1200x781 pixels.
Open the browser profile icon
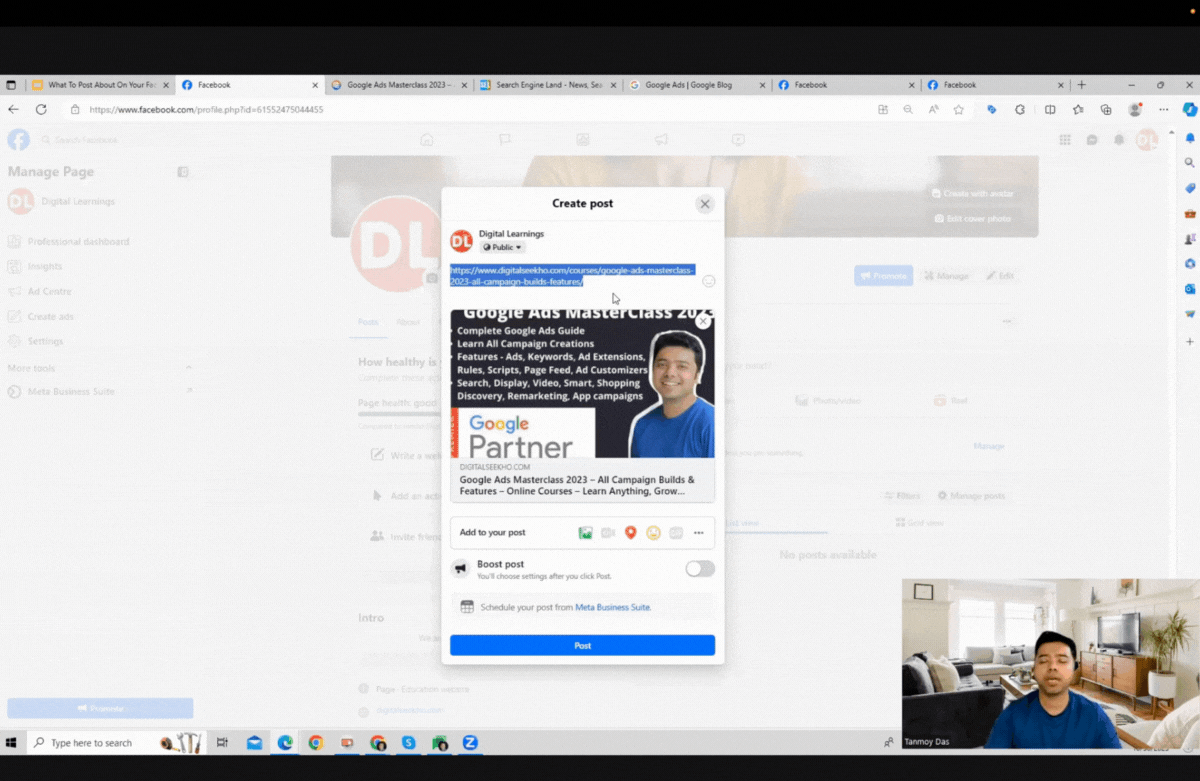pos(1135,110)
